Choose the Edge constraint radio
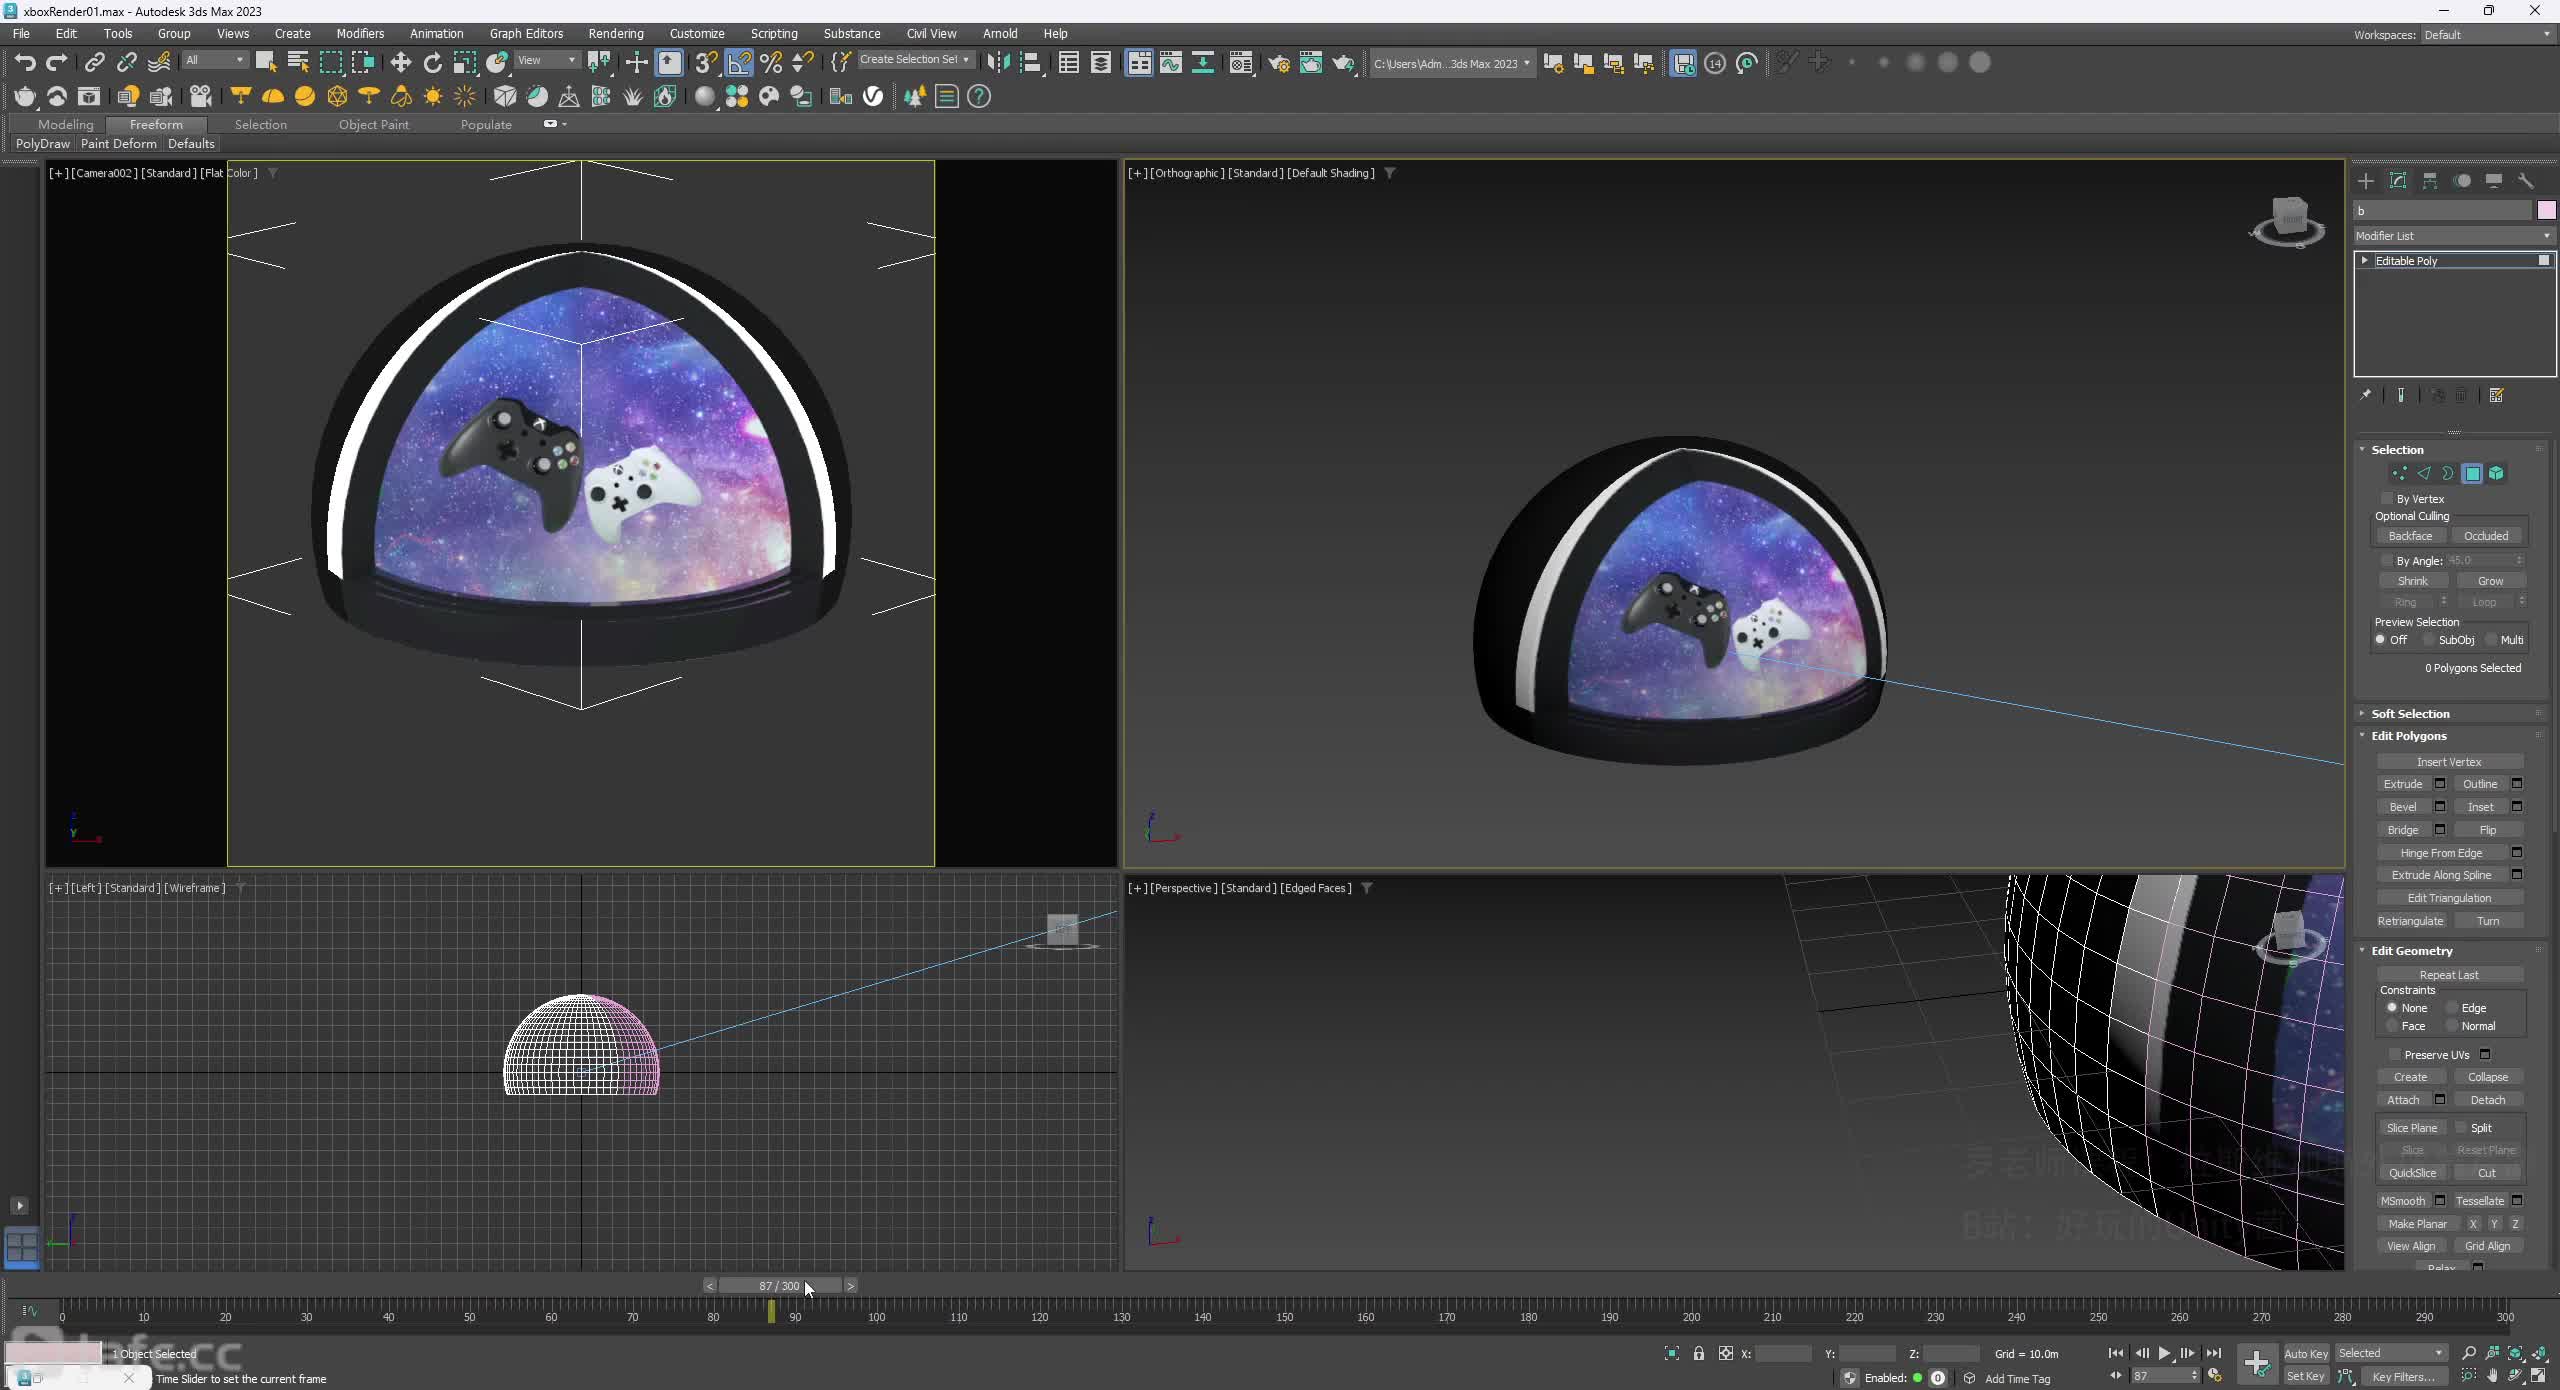Viewport: 2560px width, 1390px height. (2452, 1008)
